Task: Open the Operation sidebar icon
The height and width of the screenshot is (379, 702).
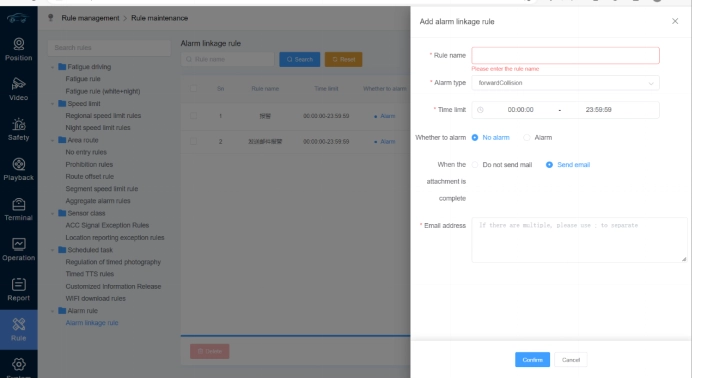Action: [18, 244]
